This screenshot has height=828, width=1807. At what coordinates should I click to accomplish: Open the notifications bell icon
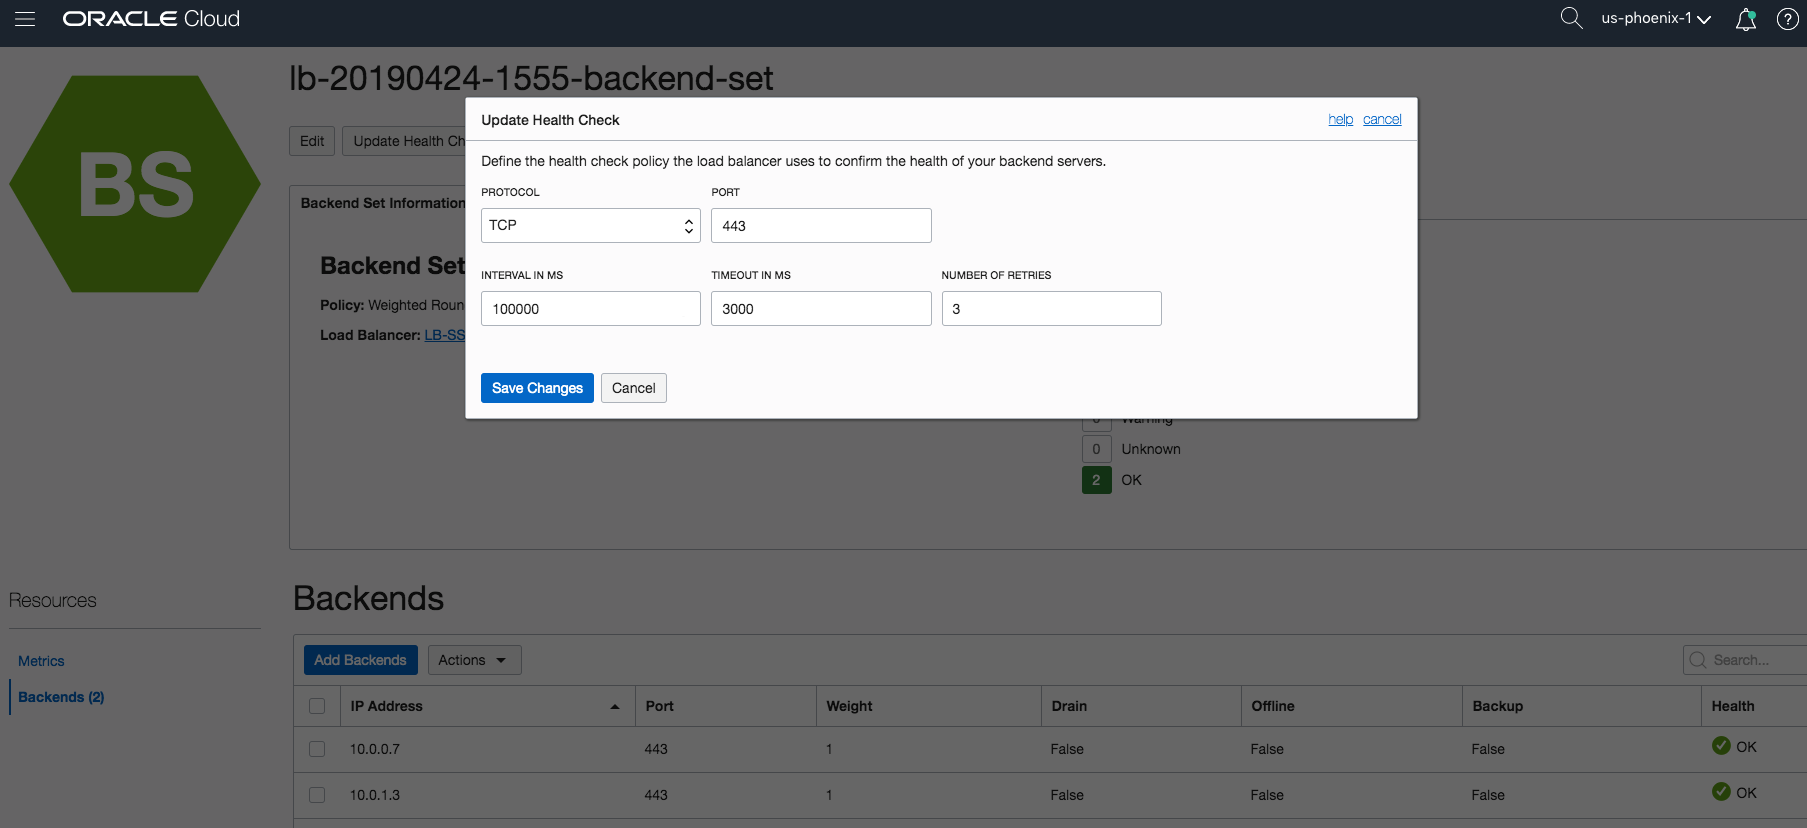[x=1746, y=19]
